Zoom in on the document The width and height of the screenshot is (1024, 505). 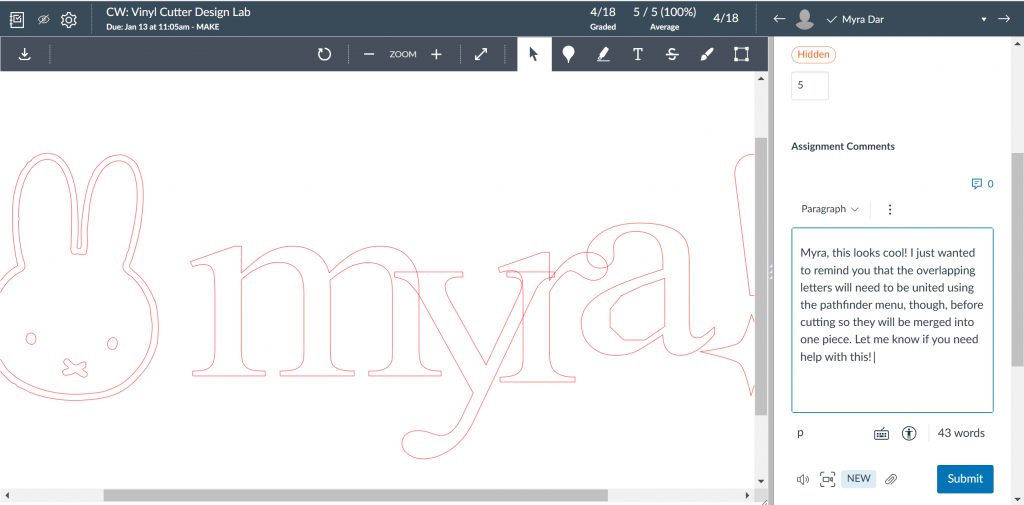point(436,54)
